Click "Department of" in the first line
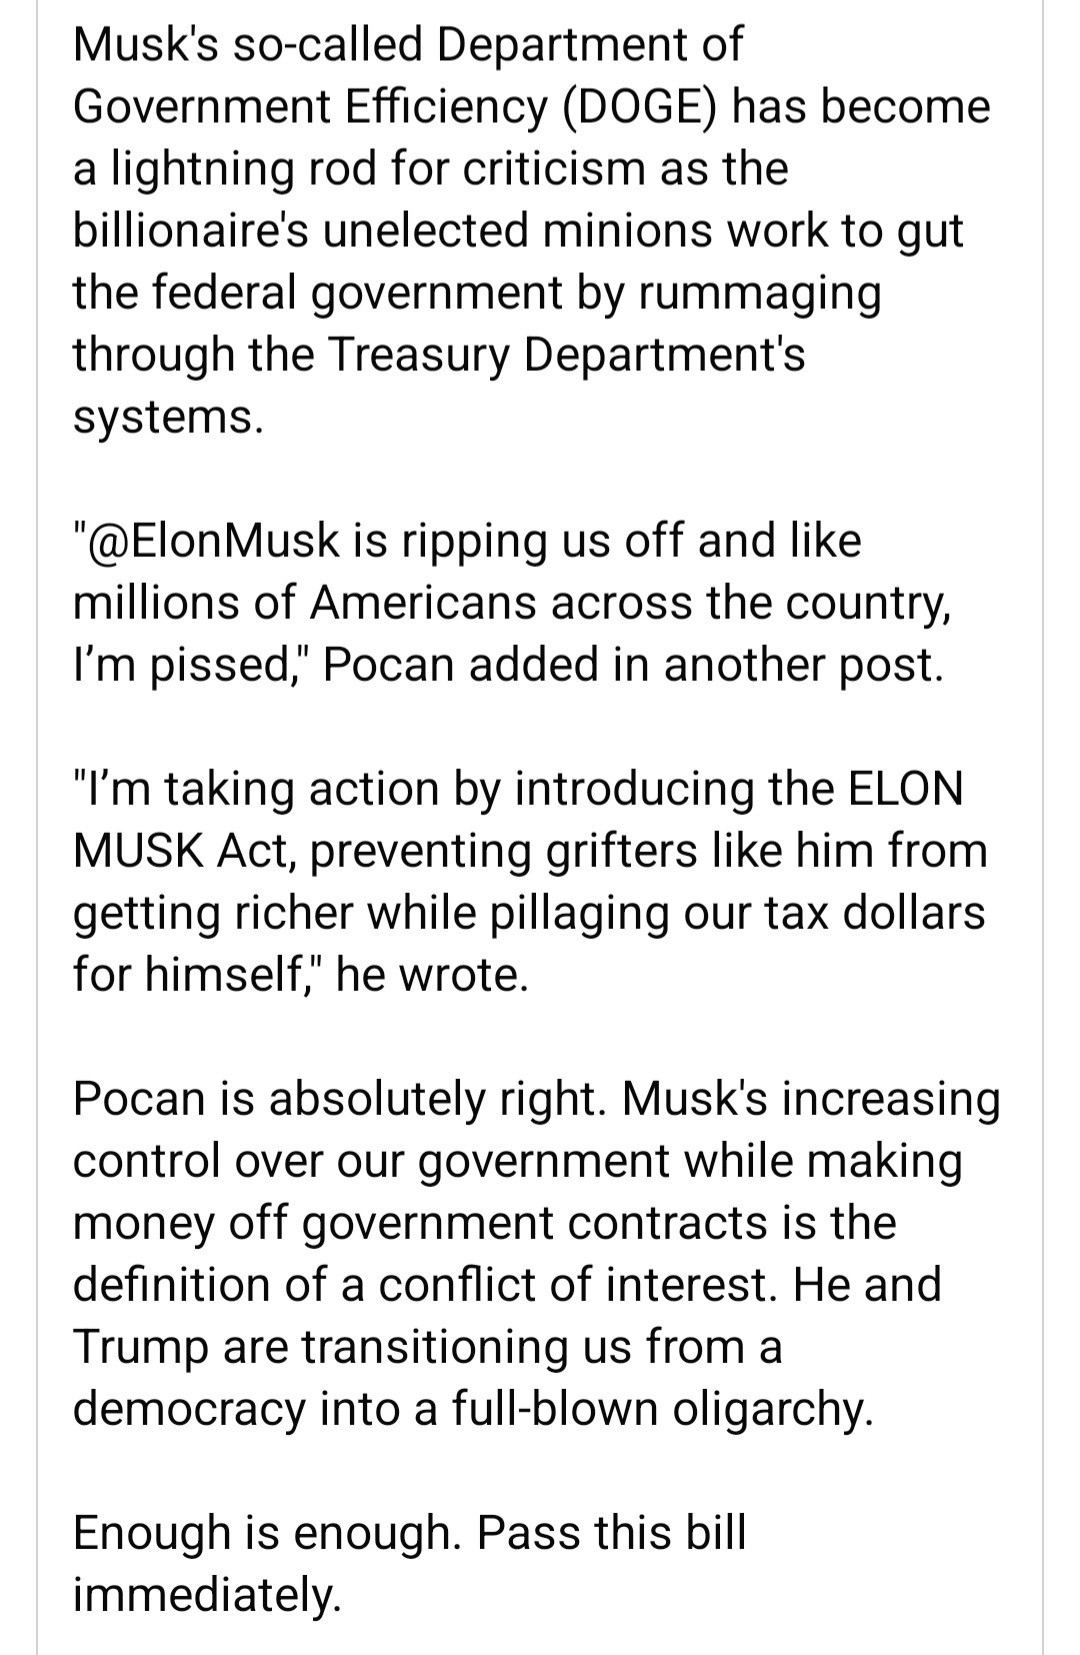The width and height of the screenshot is (1080, 1655). click(591, 45)
